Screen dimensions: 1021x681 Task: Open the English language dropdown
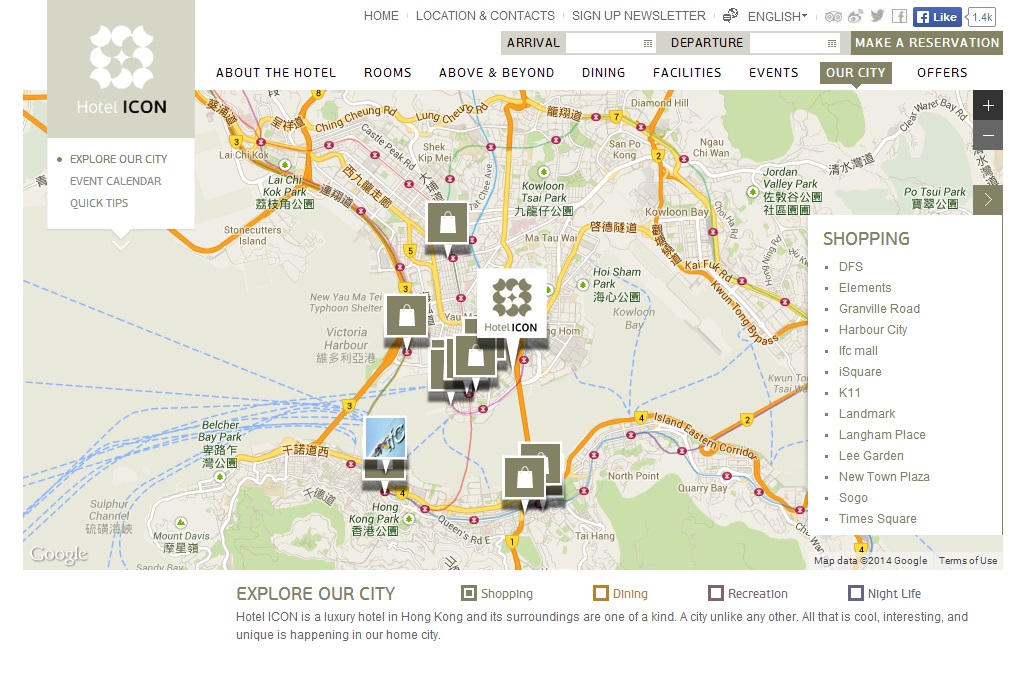[x=777, y=17]
